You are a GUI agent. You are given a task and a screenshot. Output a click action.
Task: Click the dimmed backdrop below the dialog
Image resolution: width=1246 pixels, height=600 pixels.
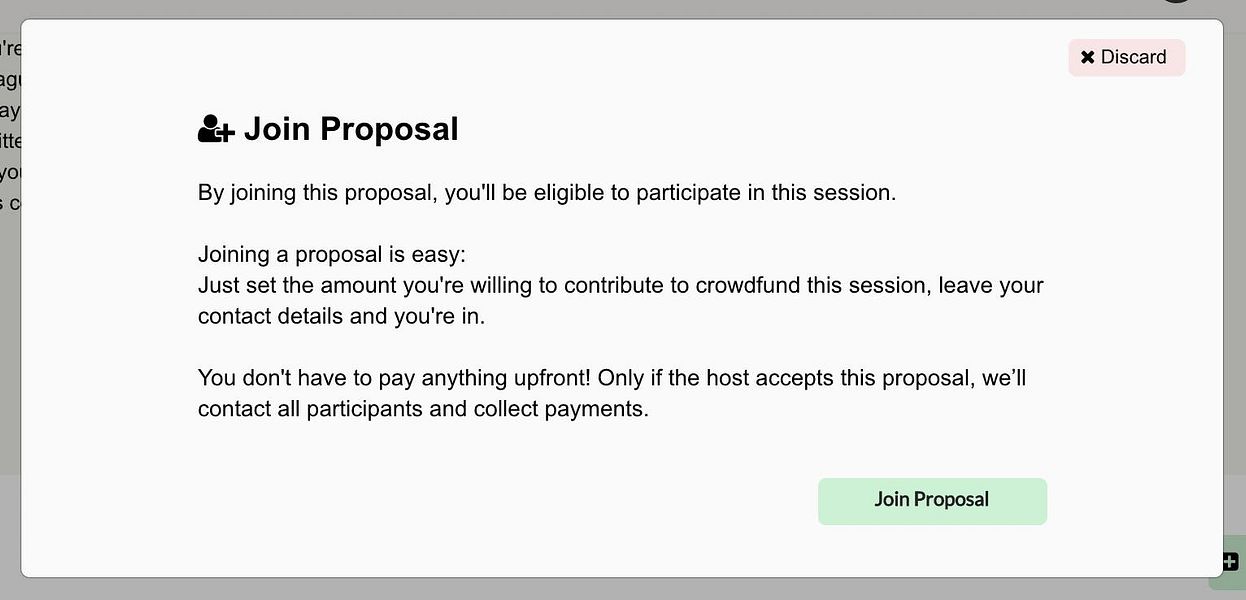click(600, 589)
